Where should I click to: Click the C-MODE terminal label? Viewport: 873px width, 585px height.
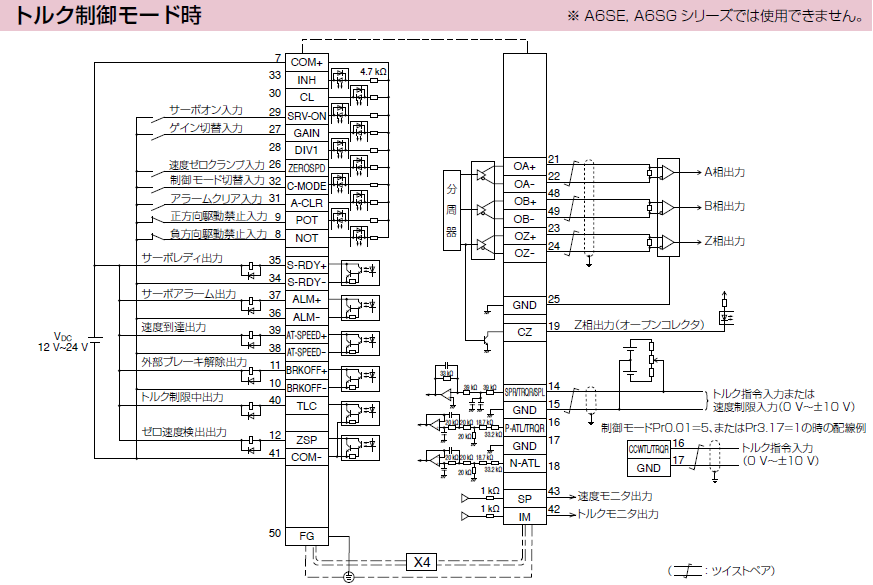[x=306, y=186]
